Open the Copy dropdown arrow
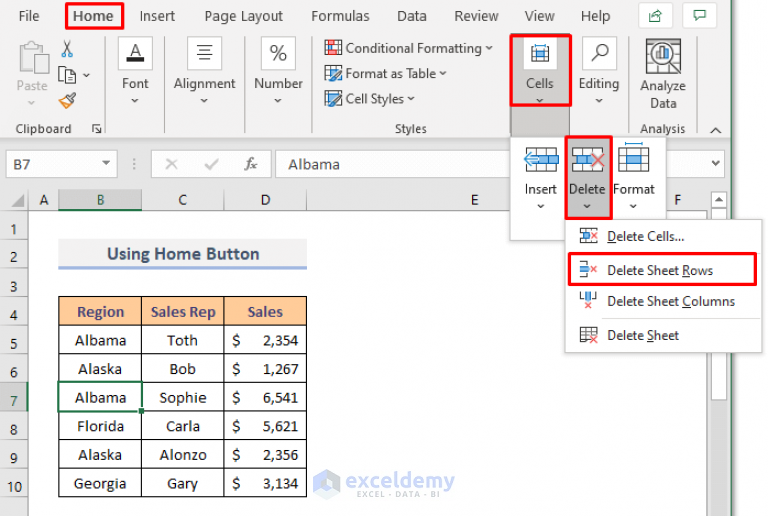The image size is (768, 516). click(87, 75)
